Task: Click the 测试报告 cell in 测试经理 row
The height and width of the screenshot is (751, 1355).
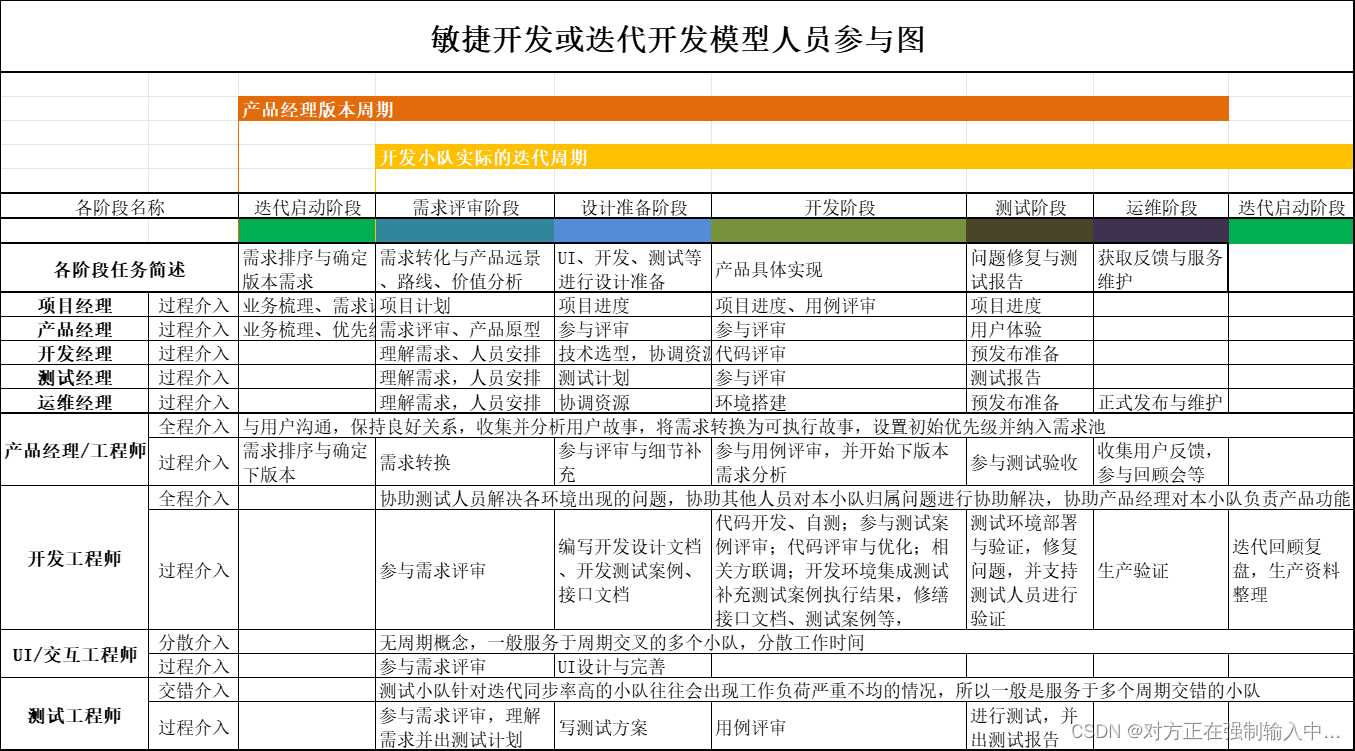Action: coord(1030,378)
